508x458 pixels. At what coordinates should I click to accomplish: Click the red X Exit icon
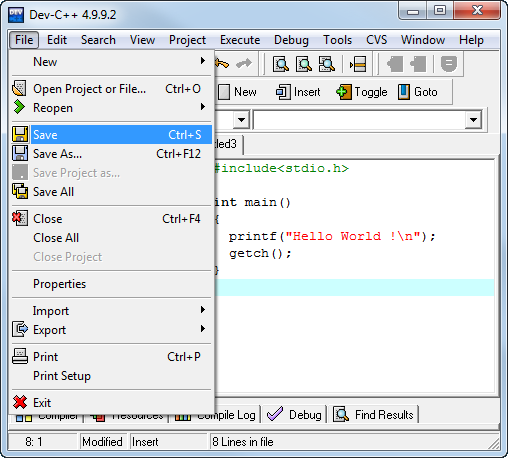(20, 402)
